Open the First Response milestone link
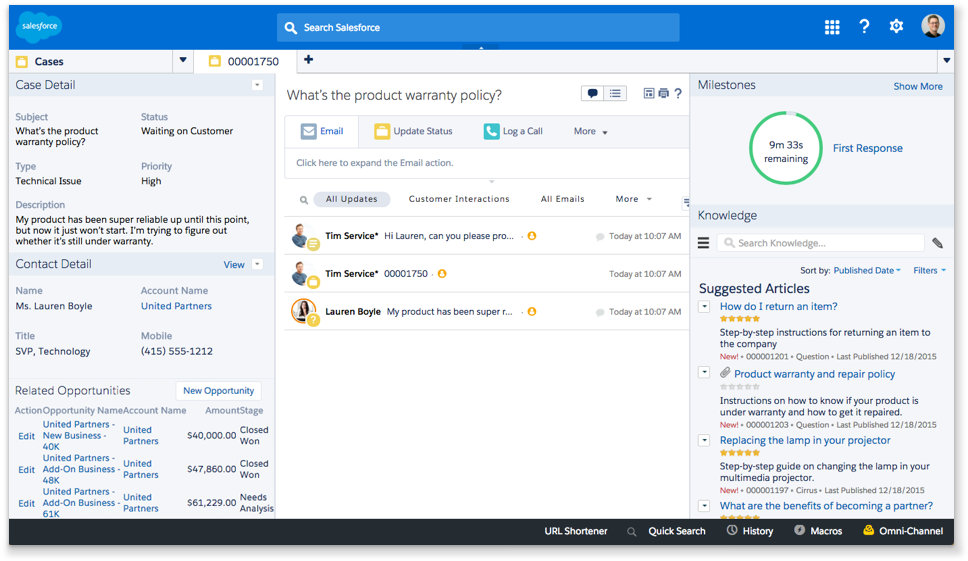 pyautogui.click(x=867, y=148)
